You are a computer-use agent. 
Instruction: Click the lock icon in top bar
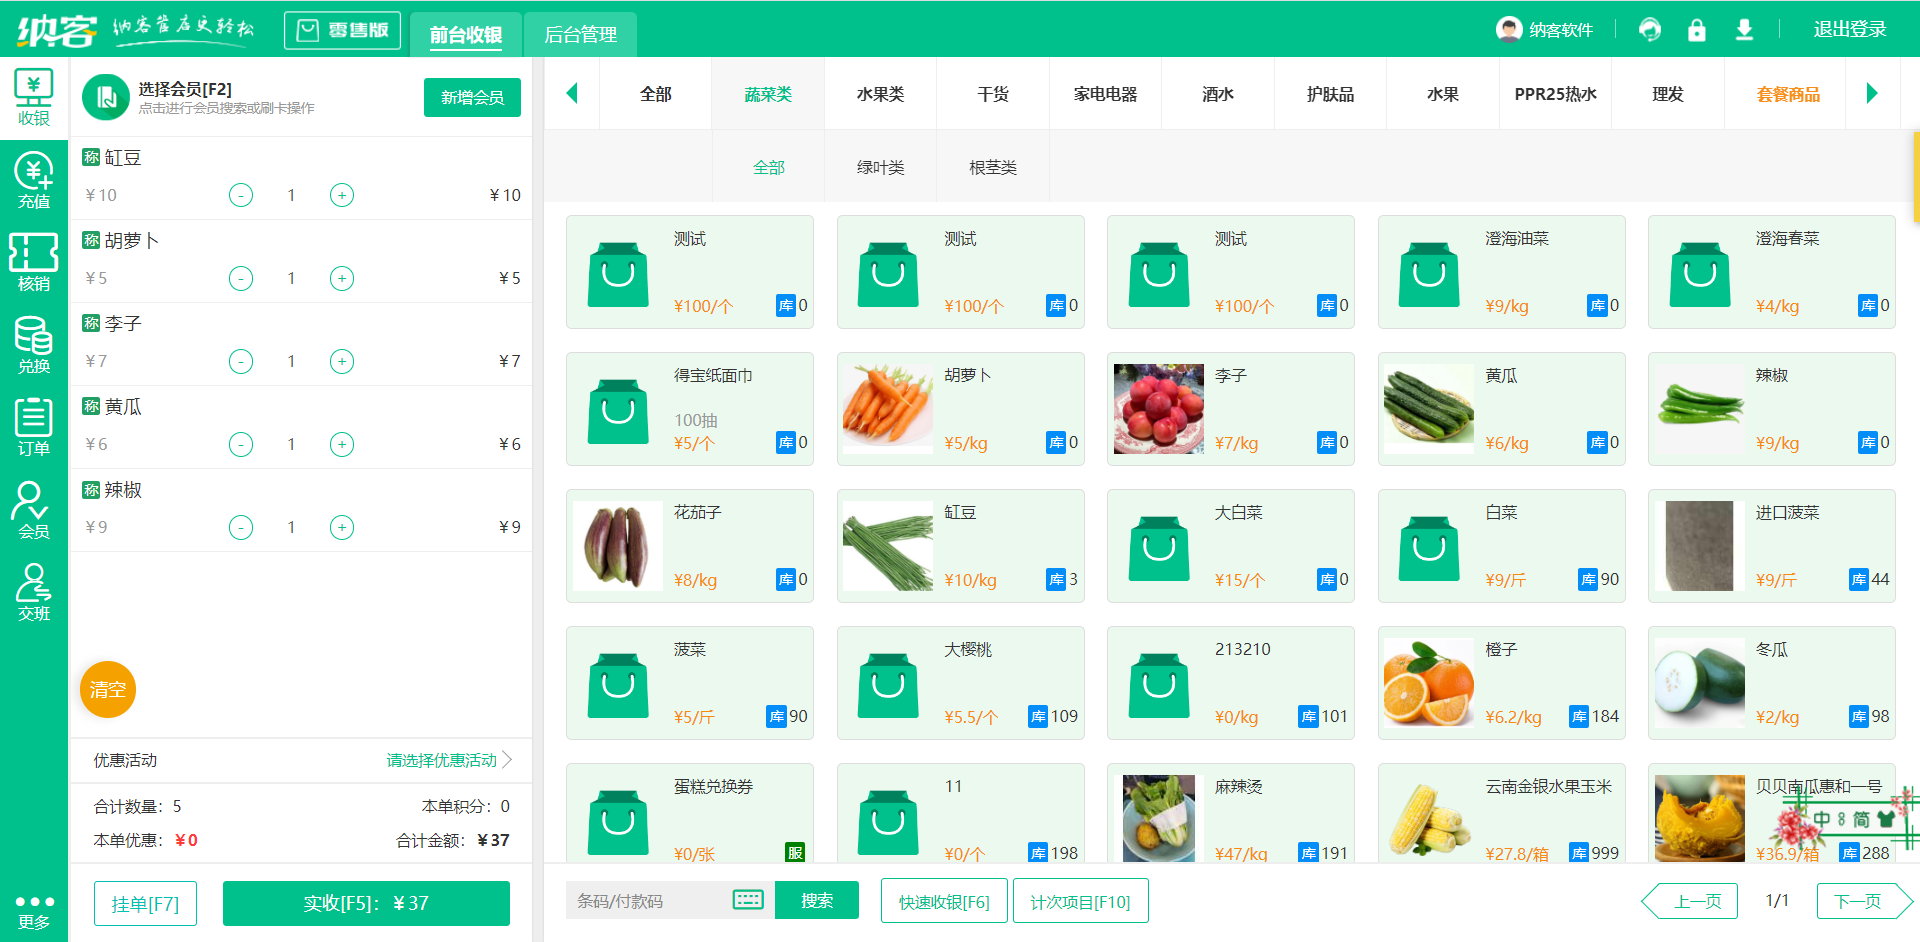coord(1696,30)
